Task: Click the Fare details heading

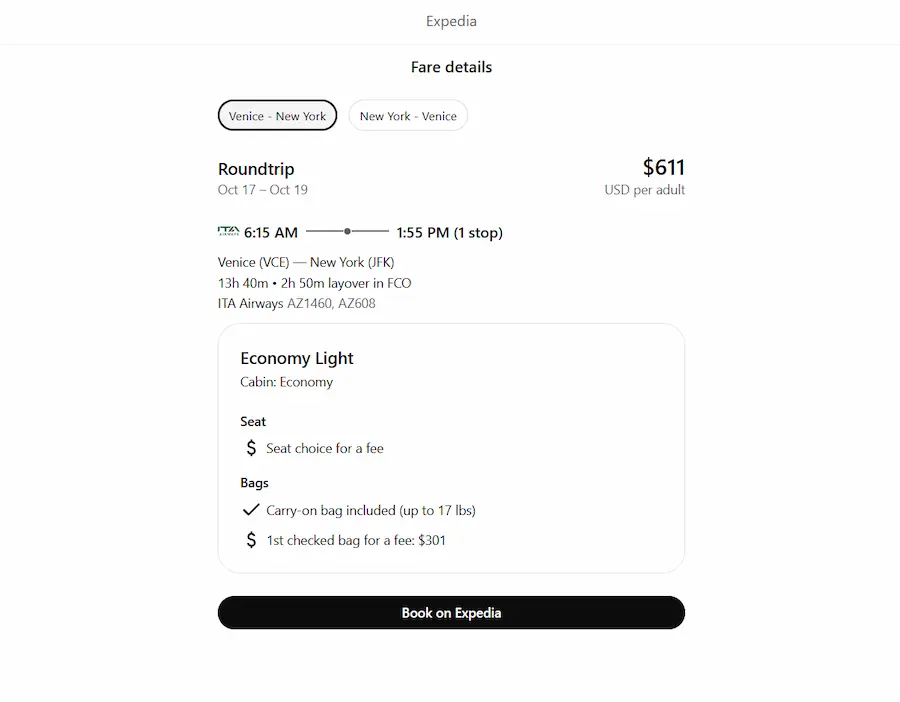Action: 451,67
